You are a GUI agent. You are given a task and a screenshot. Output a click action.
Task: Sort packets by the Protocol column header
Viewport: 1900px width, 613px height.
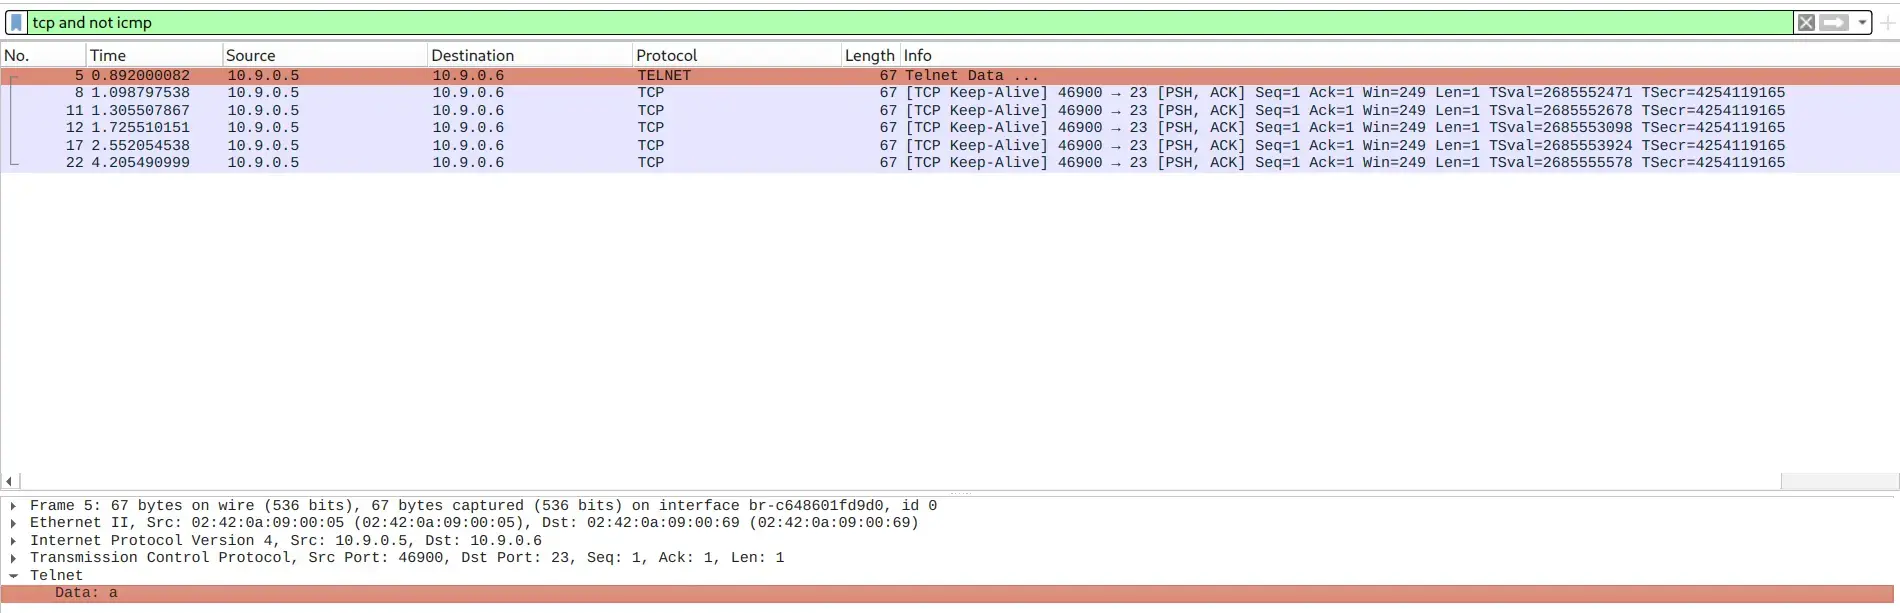[737, 55]
